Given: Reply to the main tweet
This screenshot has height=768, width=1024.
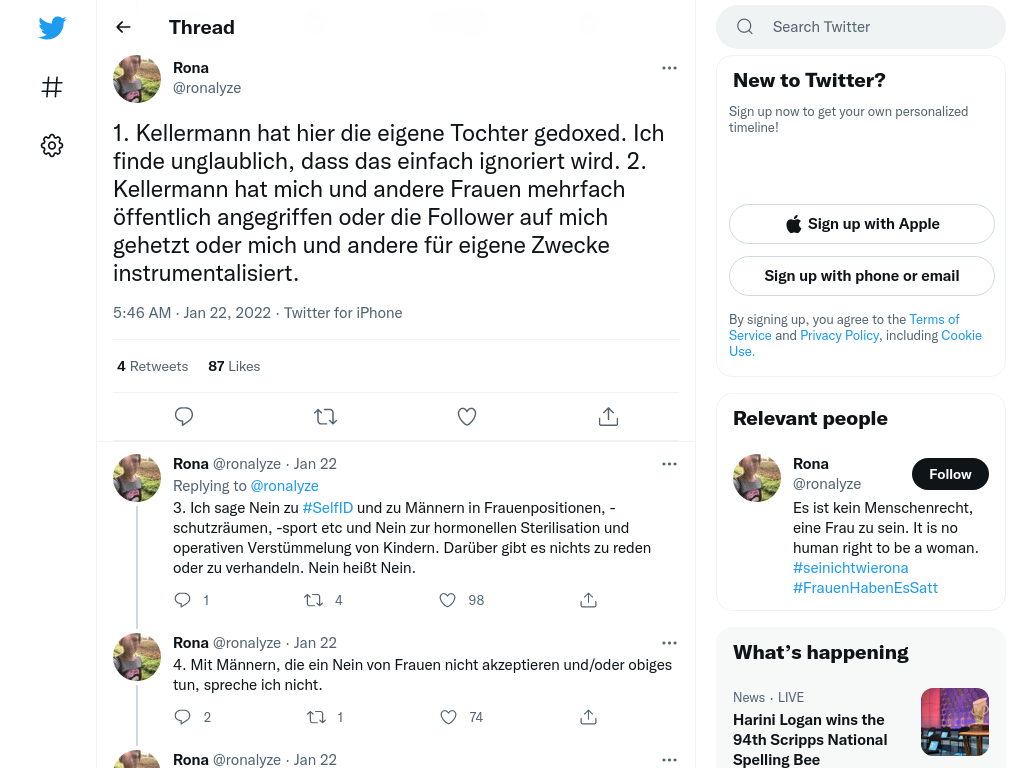Looking at the screenshot, I should coord(184,417).
